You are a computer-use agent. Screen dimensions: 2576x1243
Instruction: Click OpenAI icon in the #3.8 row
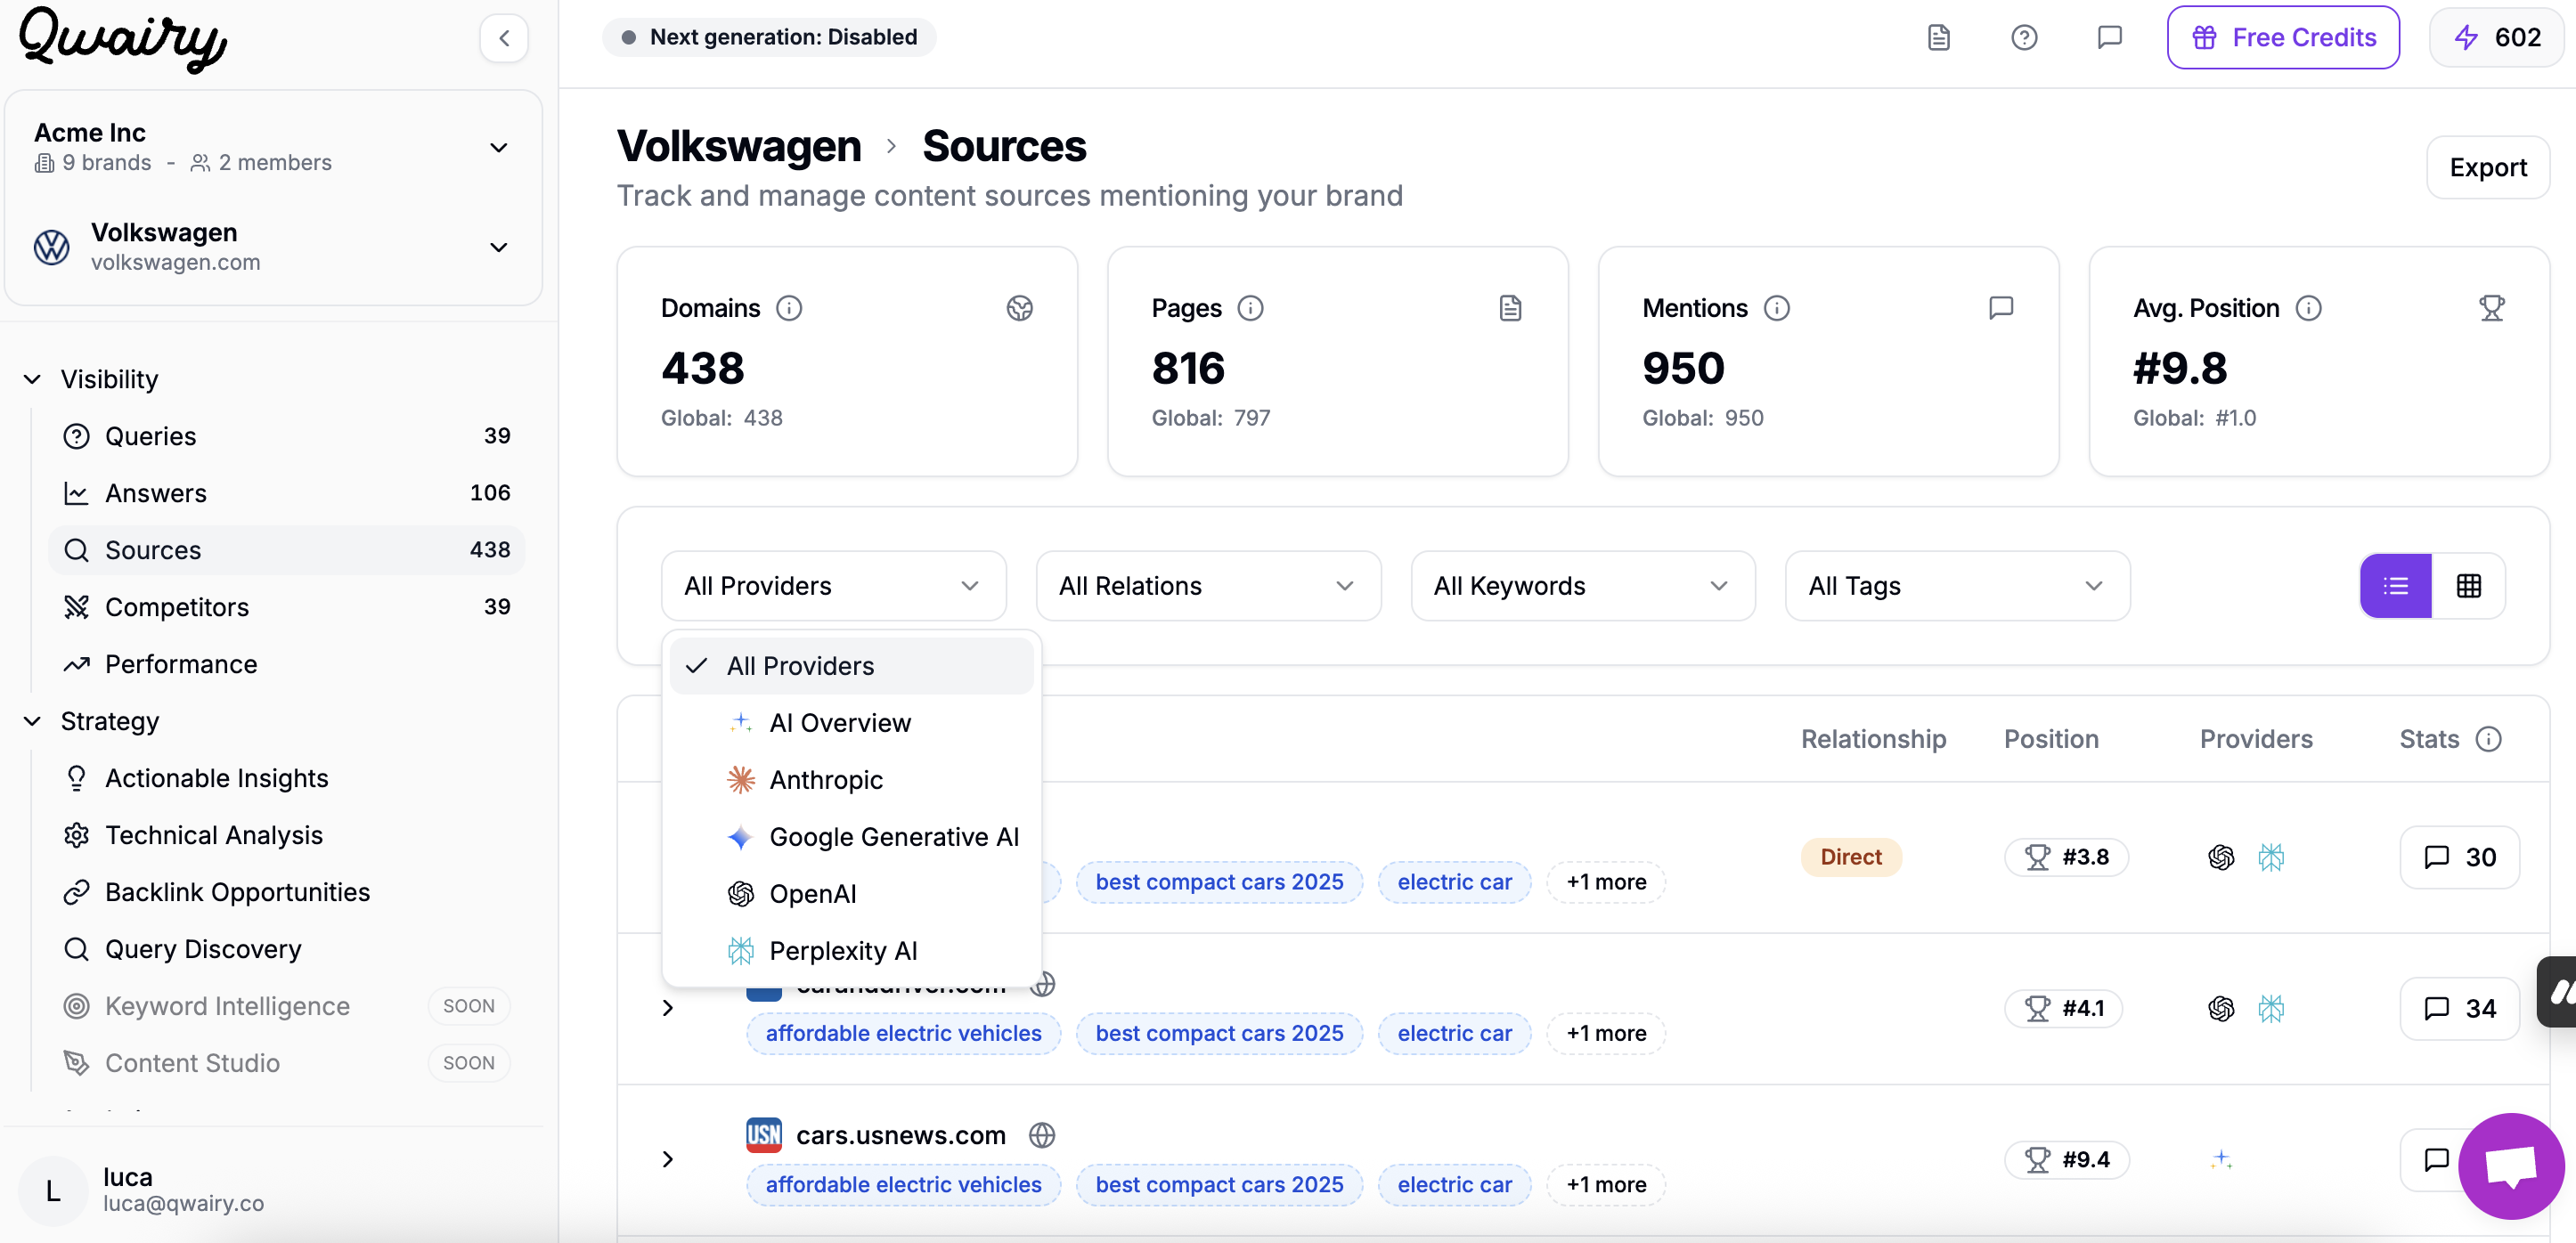pyautogui.click(x=2221, y=857)
